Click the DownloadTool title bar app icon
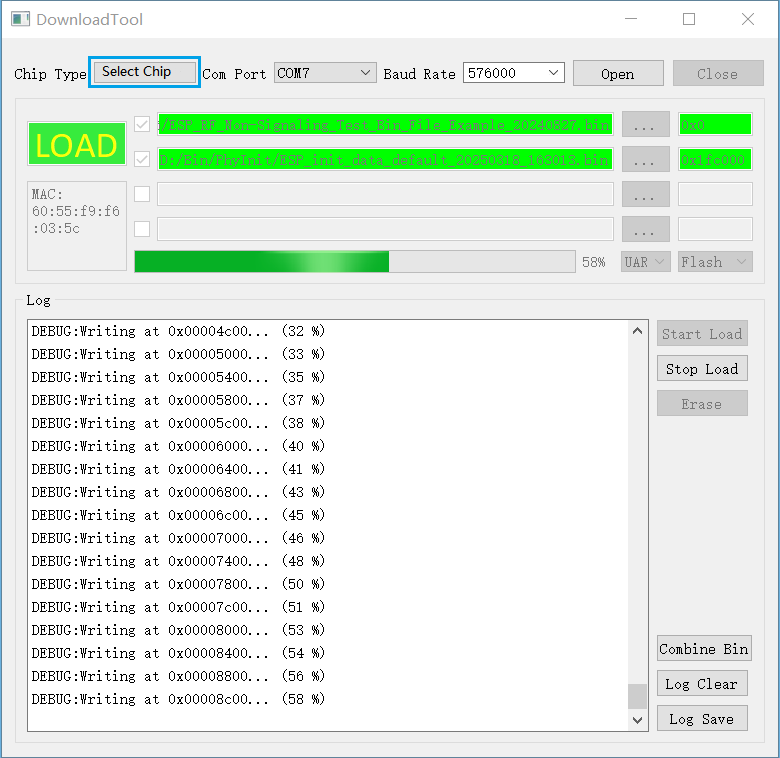The width and height of the screenshot is (780, 758). pos(20,19)
